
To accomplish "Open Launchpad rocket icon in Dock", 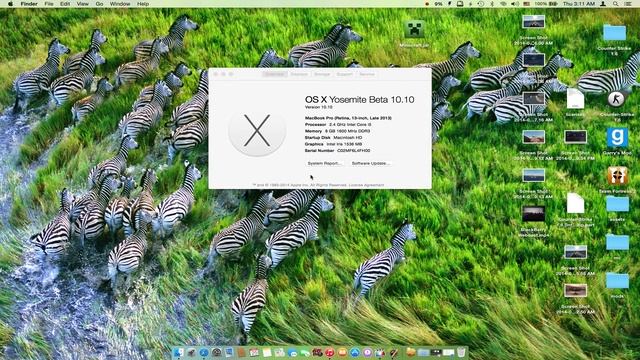I will (x=191, y=352).
